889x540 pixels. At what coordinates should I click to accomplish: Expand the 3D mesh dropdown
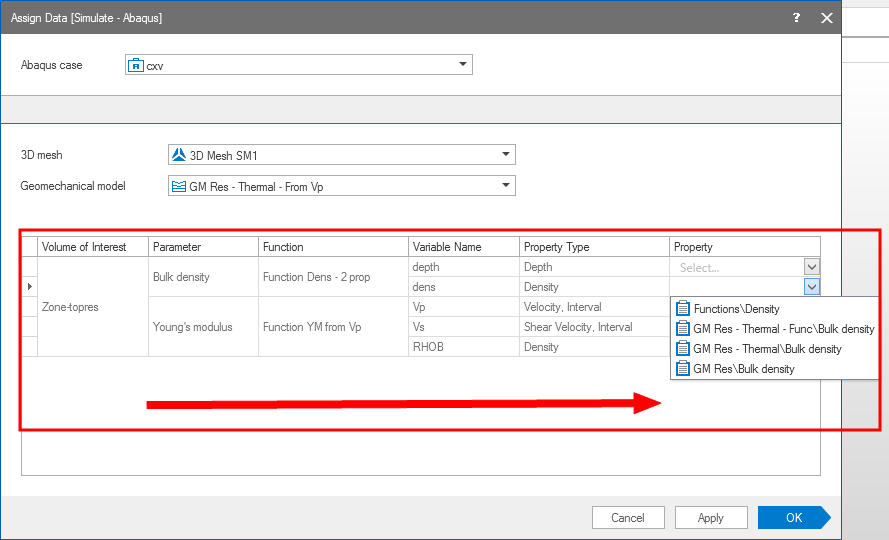pyautogui.click(x=505, y=155)
